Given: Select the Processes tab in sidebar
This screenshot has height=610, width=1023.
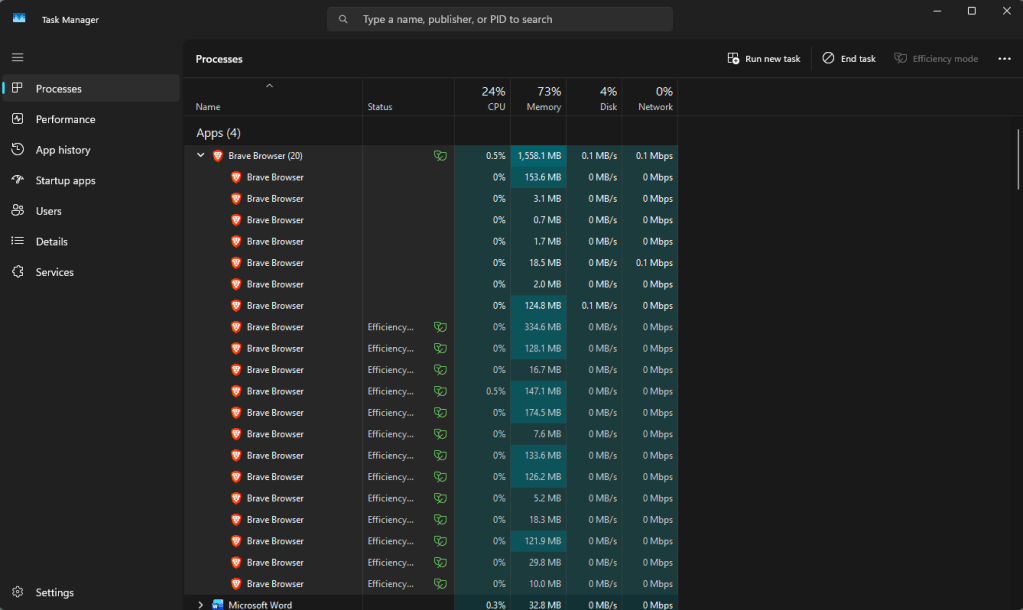Looking at the screenshot, I should tap(91, 88).
